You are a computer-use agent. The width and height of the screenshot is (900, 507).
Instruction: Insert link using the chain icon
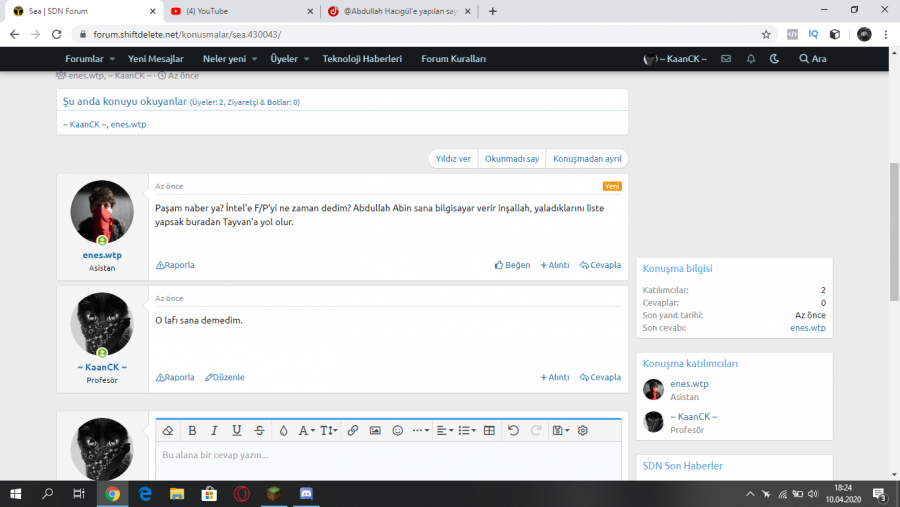[x=352, y=431]
